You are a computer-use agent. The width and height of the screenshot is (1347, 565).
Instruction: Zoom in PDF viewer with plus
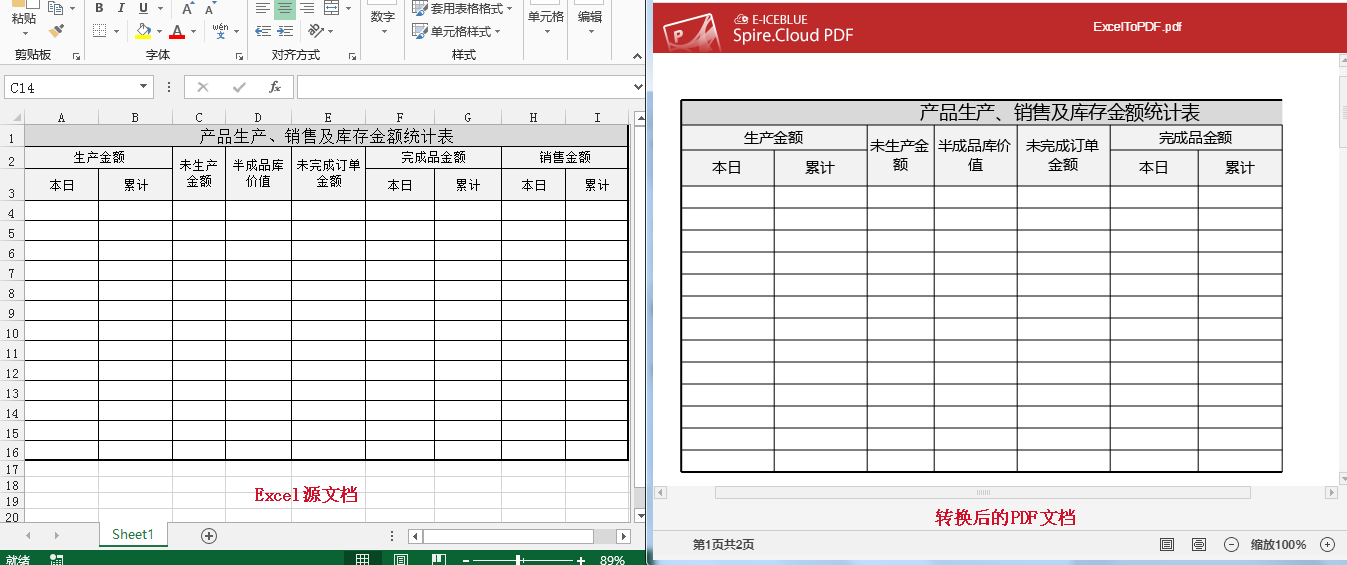[1327, 545]
